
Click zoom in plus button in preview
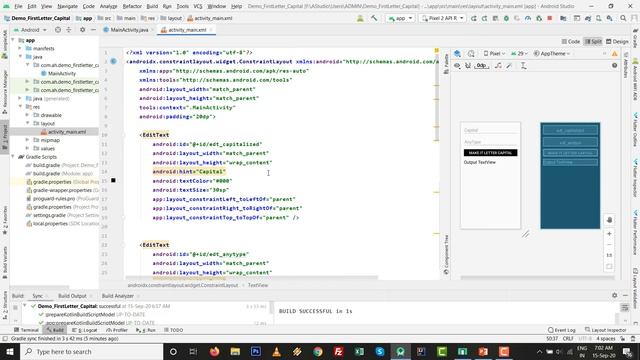[x=609, y=234]
